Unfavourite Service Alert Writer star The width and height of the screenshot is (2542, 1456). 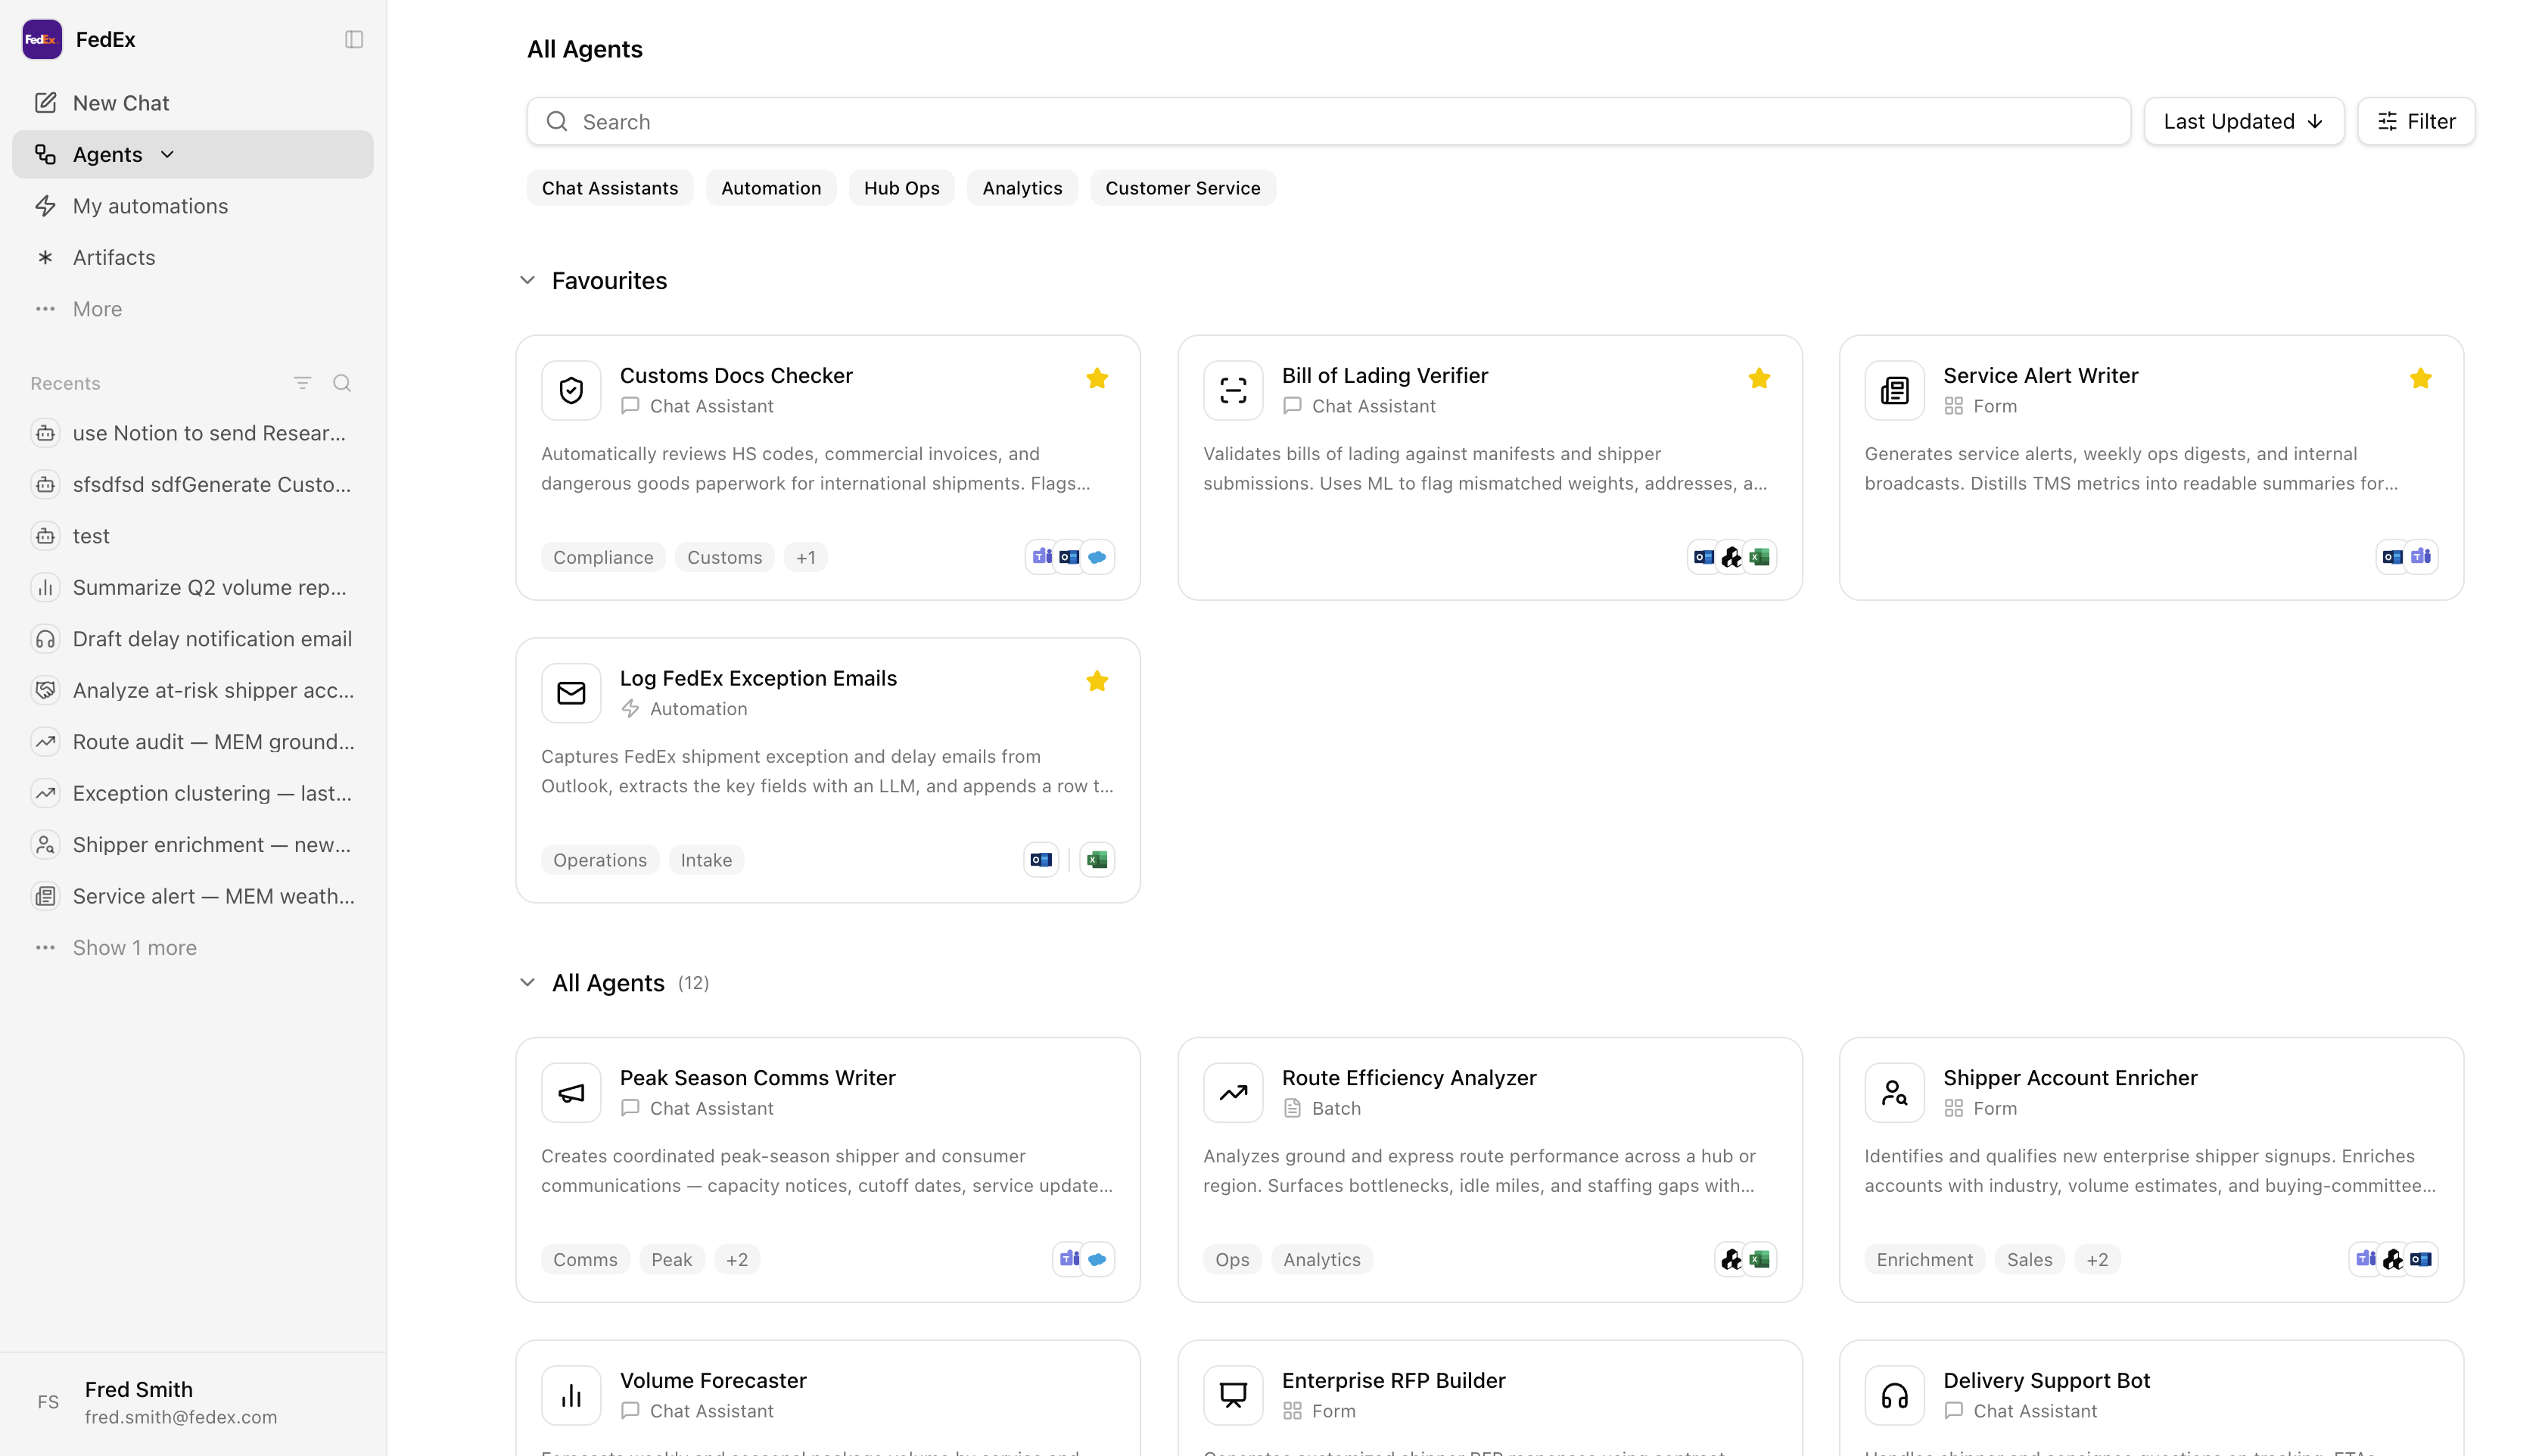2420,378
